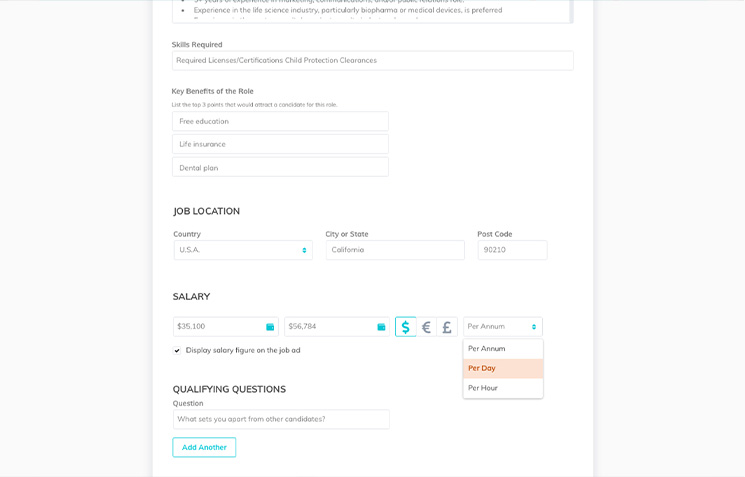Viewport: 745px width, 477px height.
Task: Edit the Dental plan benefit field
Action: point(280,167)
